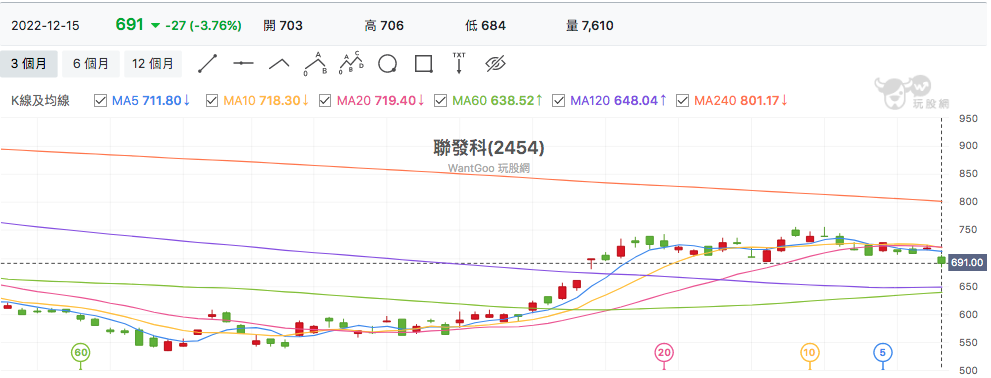Image resolution: width=991 pixels, height=378 pixels.
Task: Uncheck the MA60 moving average checkbox
Action: point(442,101)
